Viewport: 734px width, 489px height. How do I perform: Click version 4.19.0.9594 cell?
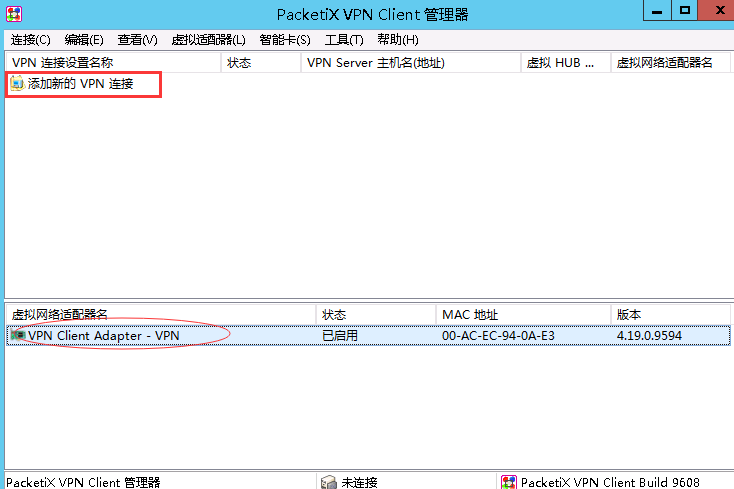coord(649,336)
